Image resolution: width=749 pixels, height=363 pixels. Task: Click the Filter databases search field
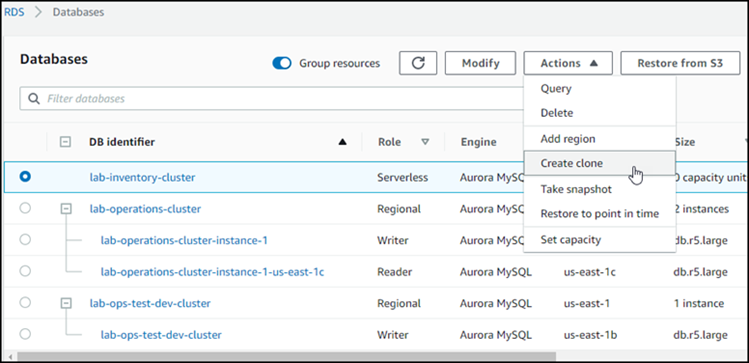[272, 98]
